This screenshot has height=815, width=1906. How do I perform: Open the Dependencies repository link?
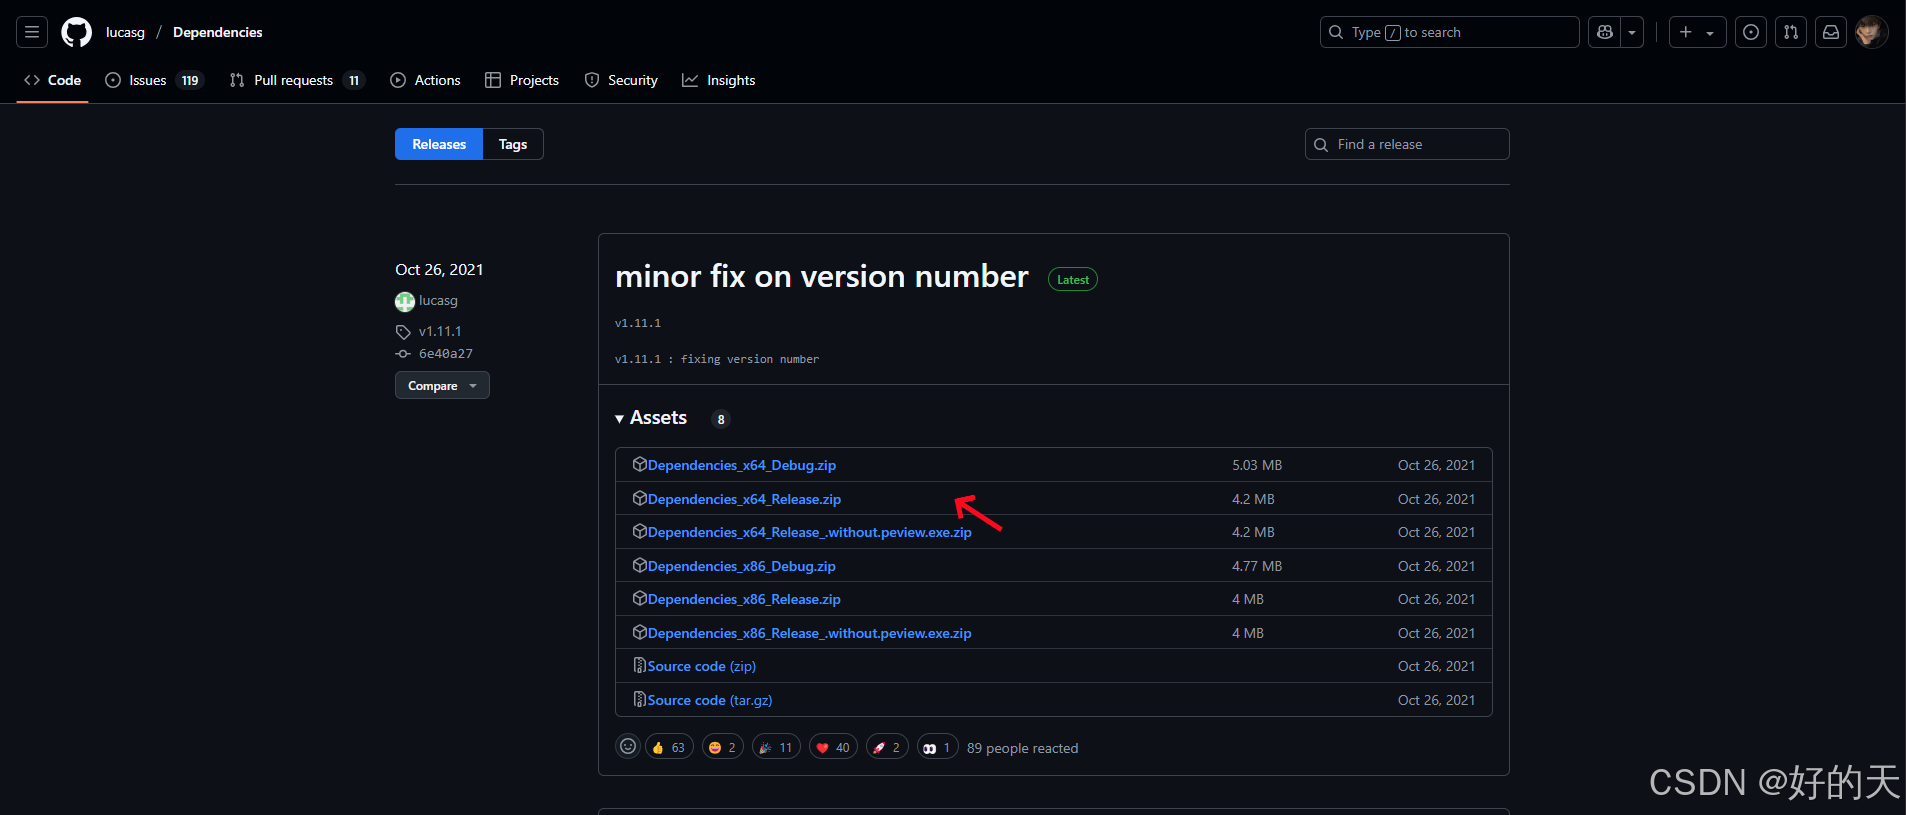[218, 32]
